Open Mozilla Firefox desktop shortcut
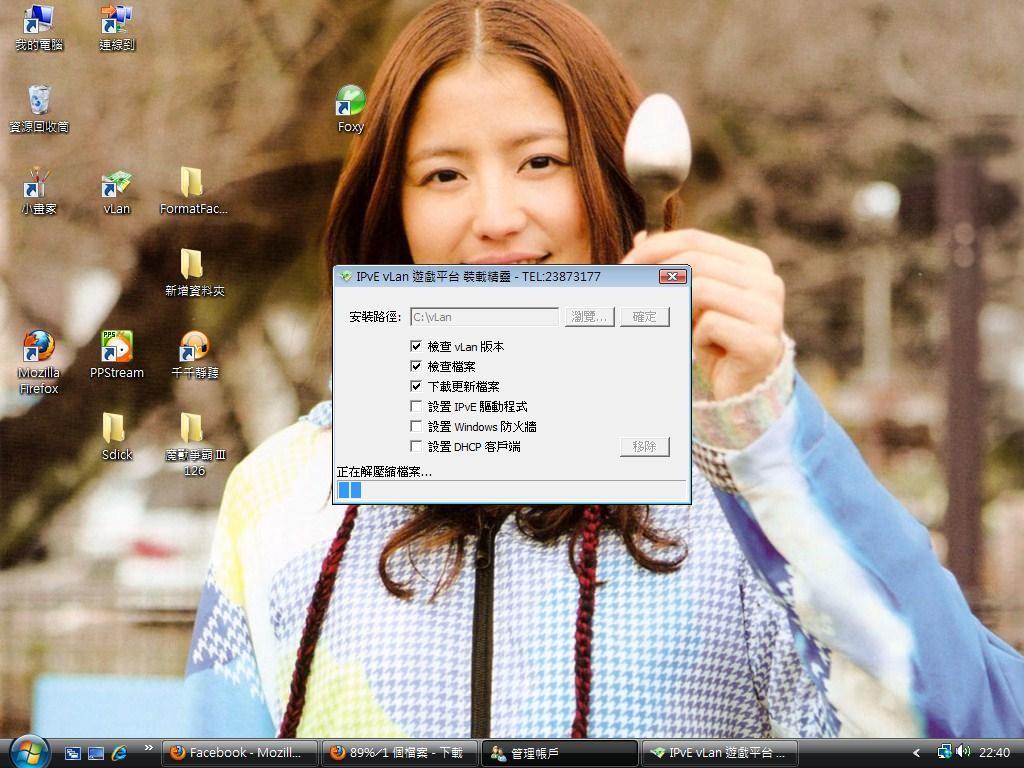The height and width of the screenshot is (768, 1024). [x=38, y=349]
